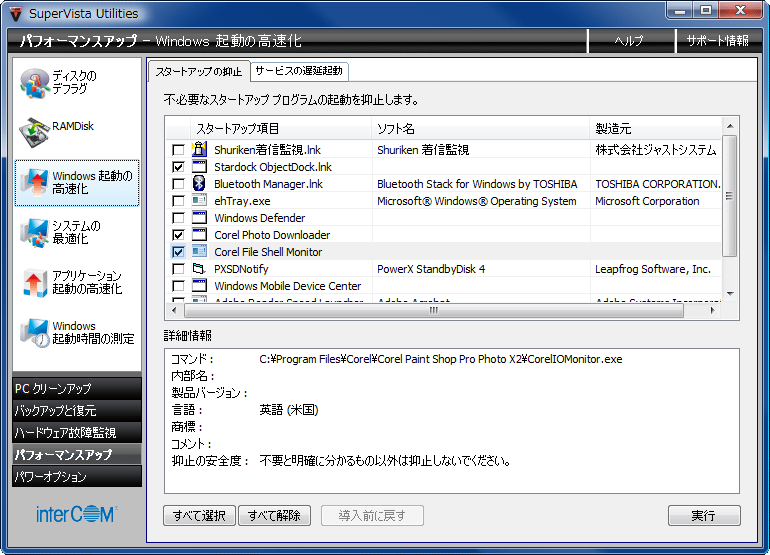Open the システムの最適化 sidebar icon
The height and width of the screenshot is (555, 770).
(35, 232)
